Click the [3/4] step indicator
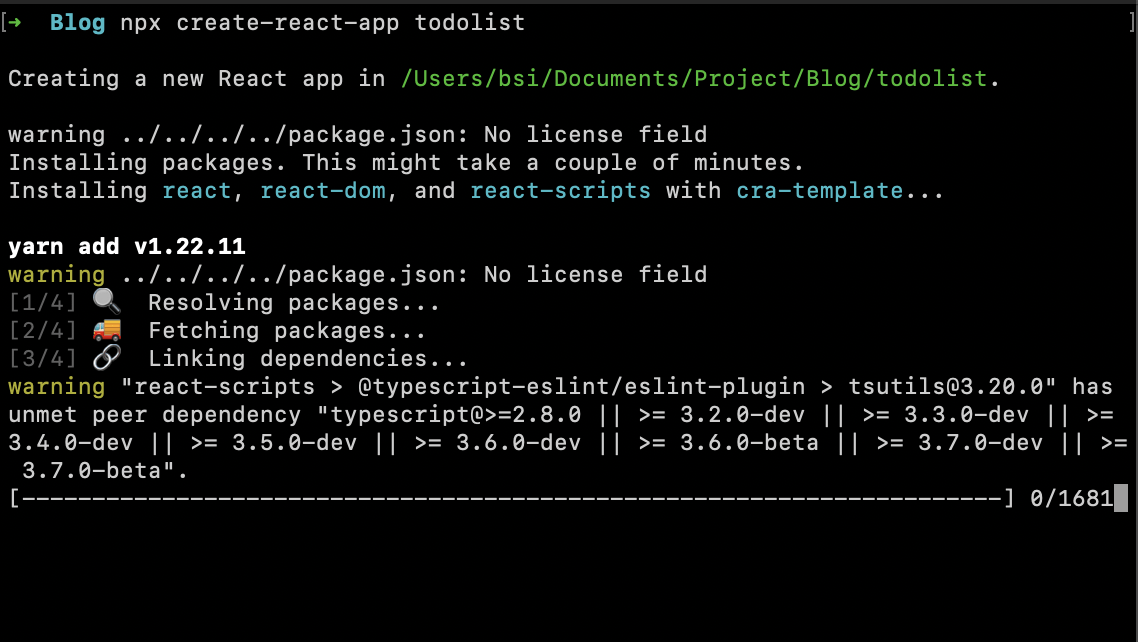1138x642 pixels. pos(43,358)
